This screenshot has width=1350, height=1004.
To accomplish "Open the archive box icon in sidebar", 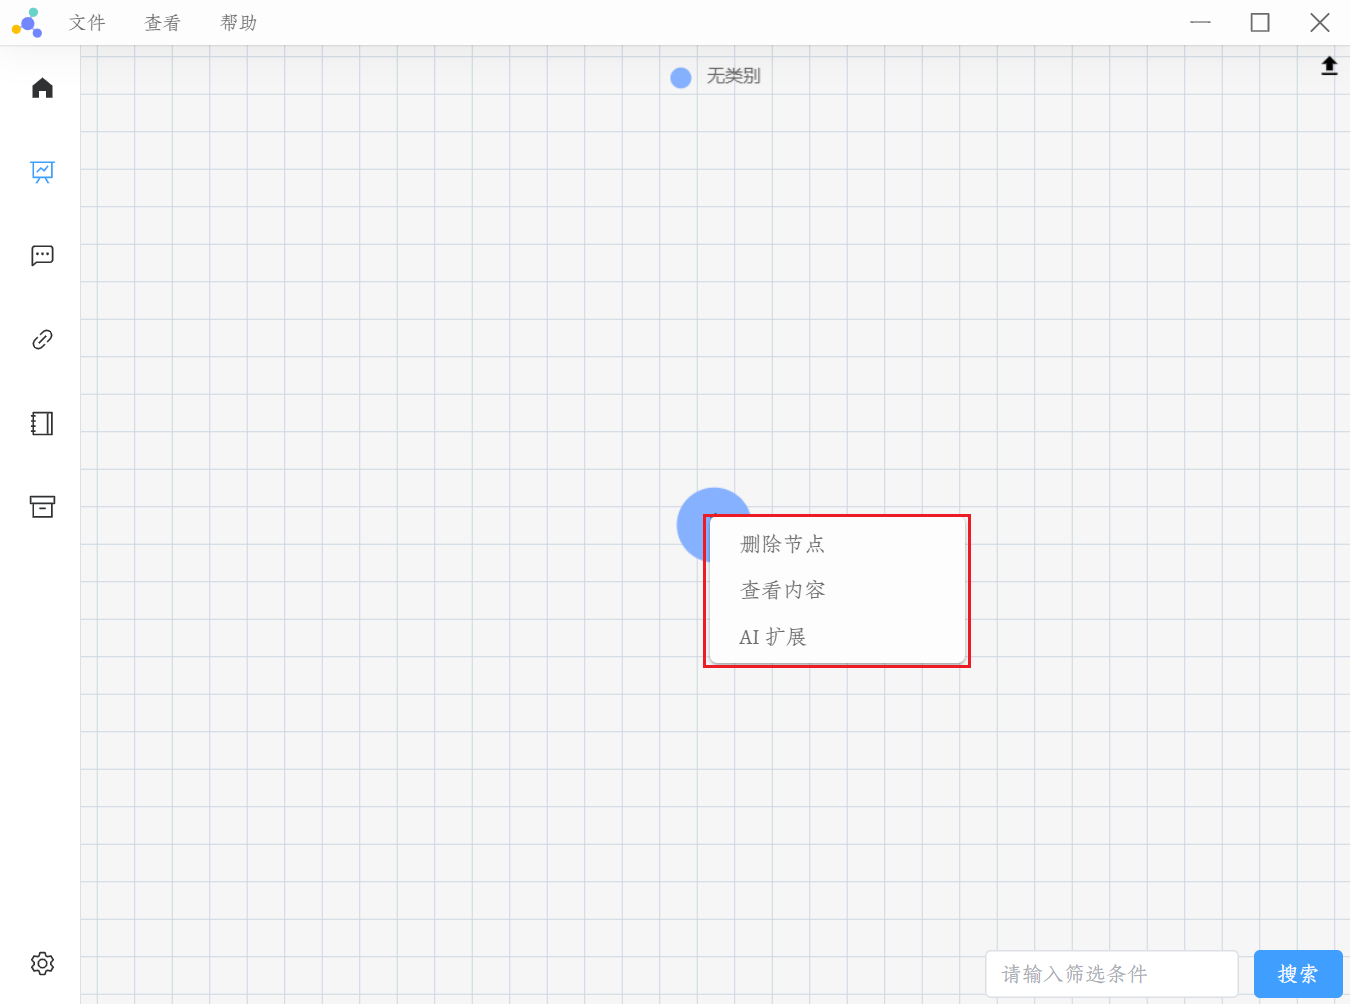I will (42, 507).
